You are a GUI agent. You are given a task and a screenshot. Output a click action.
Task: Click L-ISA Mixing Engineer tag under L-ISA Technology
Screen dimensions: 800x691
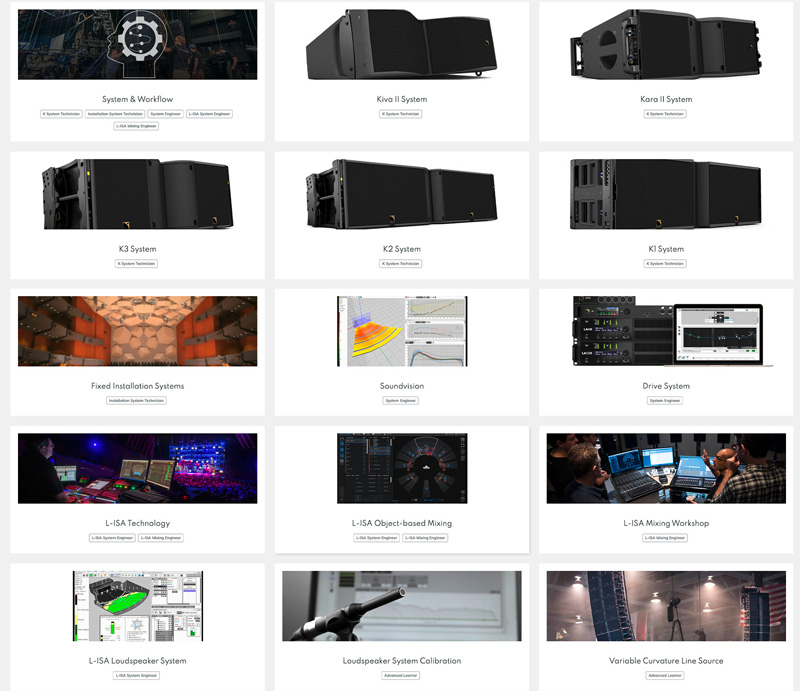tap(161, 538)
